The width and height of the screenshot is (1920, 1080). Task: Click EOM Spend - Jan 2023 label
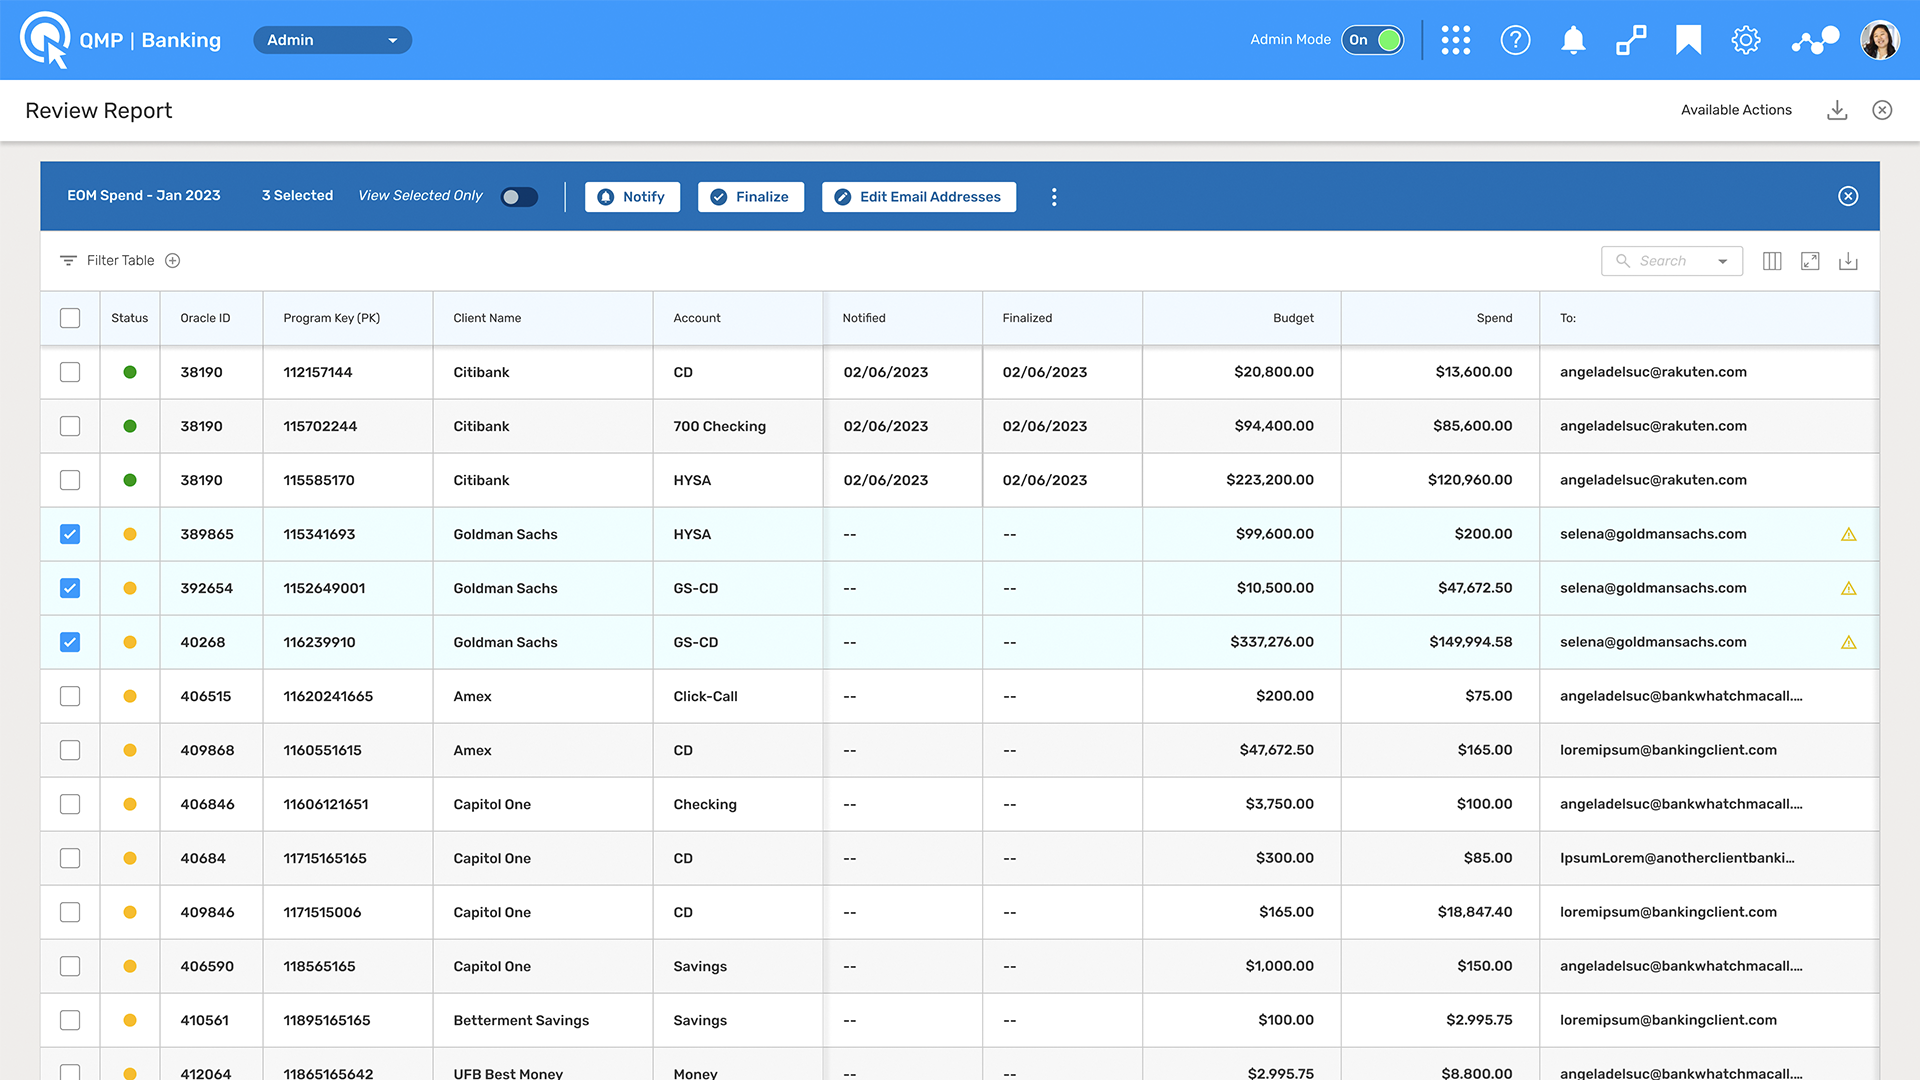144,196
